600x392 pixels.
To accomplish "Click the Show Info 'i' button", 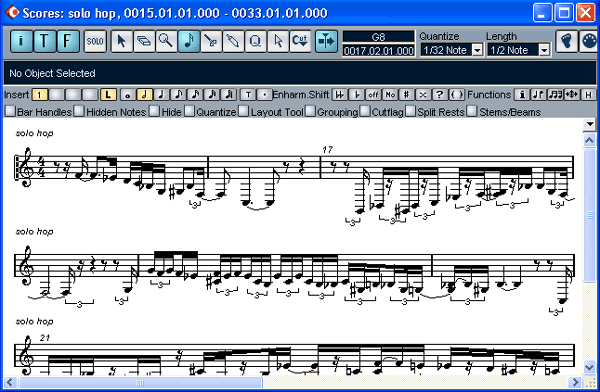I will [x=21, y=41].
